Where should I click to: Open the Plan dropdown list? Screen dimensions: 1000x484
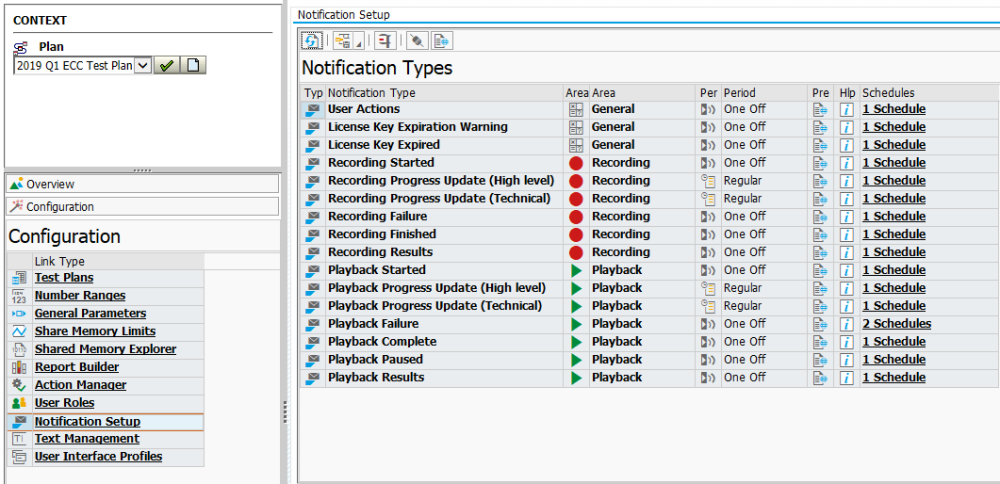tap(141, 65)
